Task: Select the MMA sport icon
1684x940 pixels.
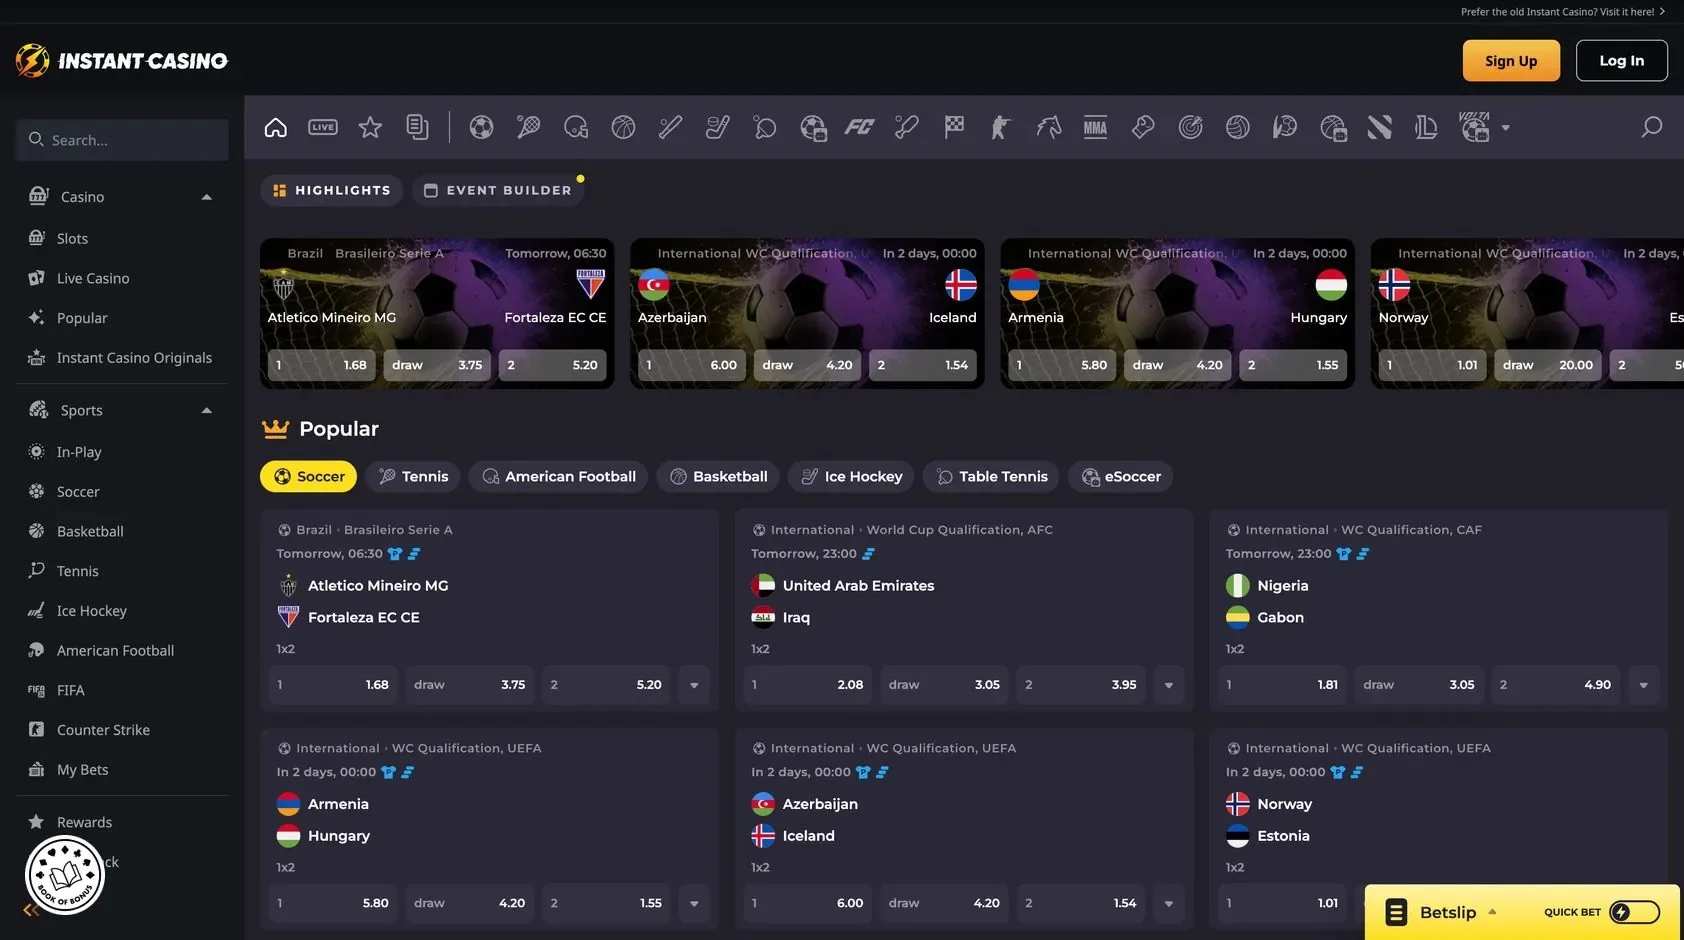Action: (1095, 127)
